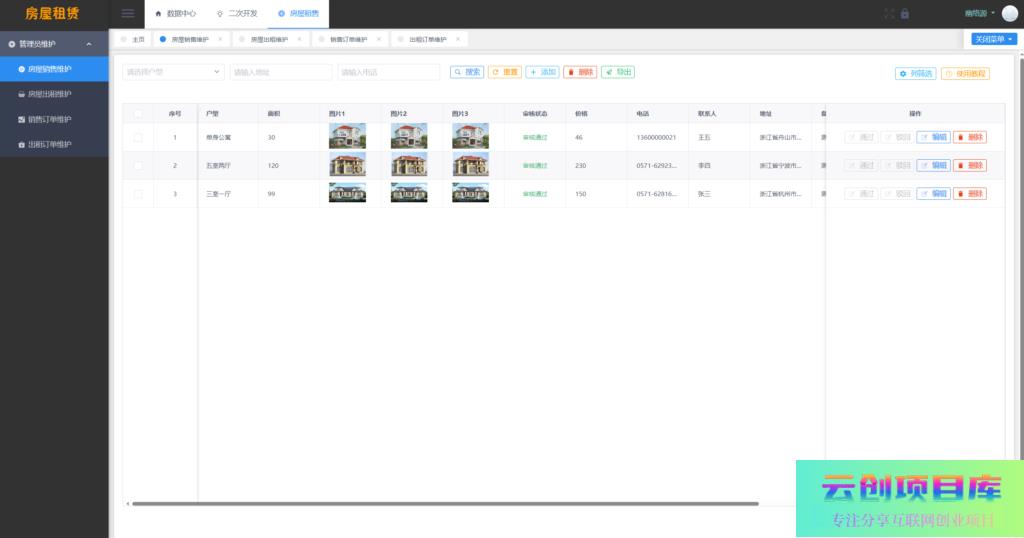Viewport: 1024px width, 538px height.
Task: Click 编辑 button for row 2
Action: click(933, 165)
